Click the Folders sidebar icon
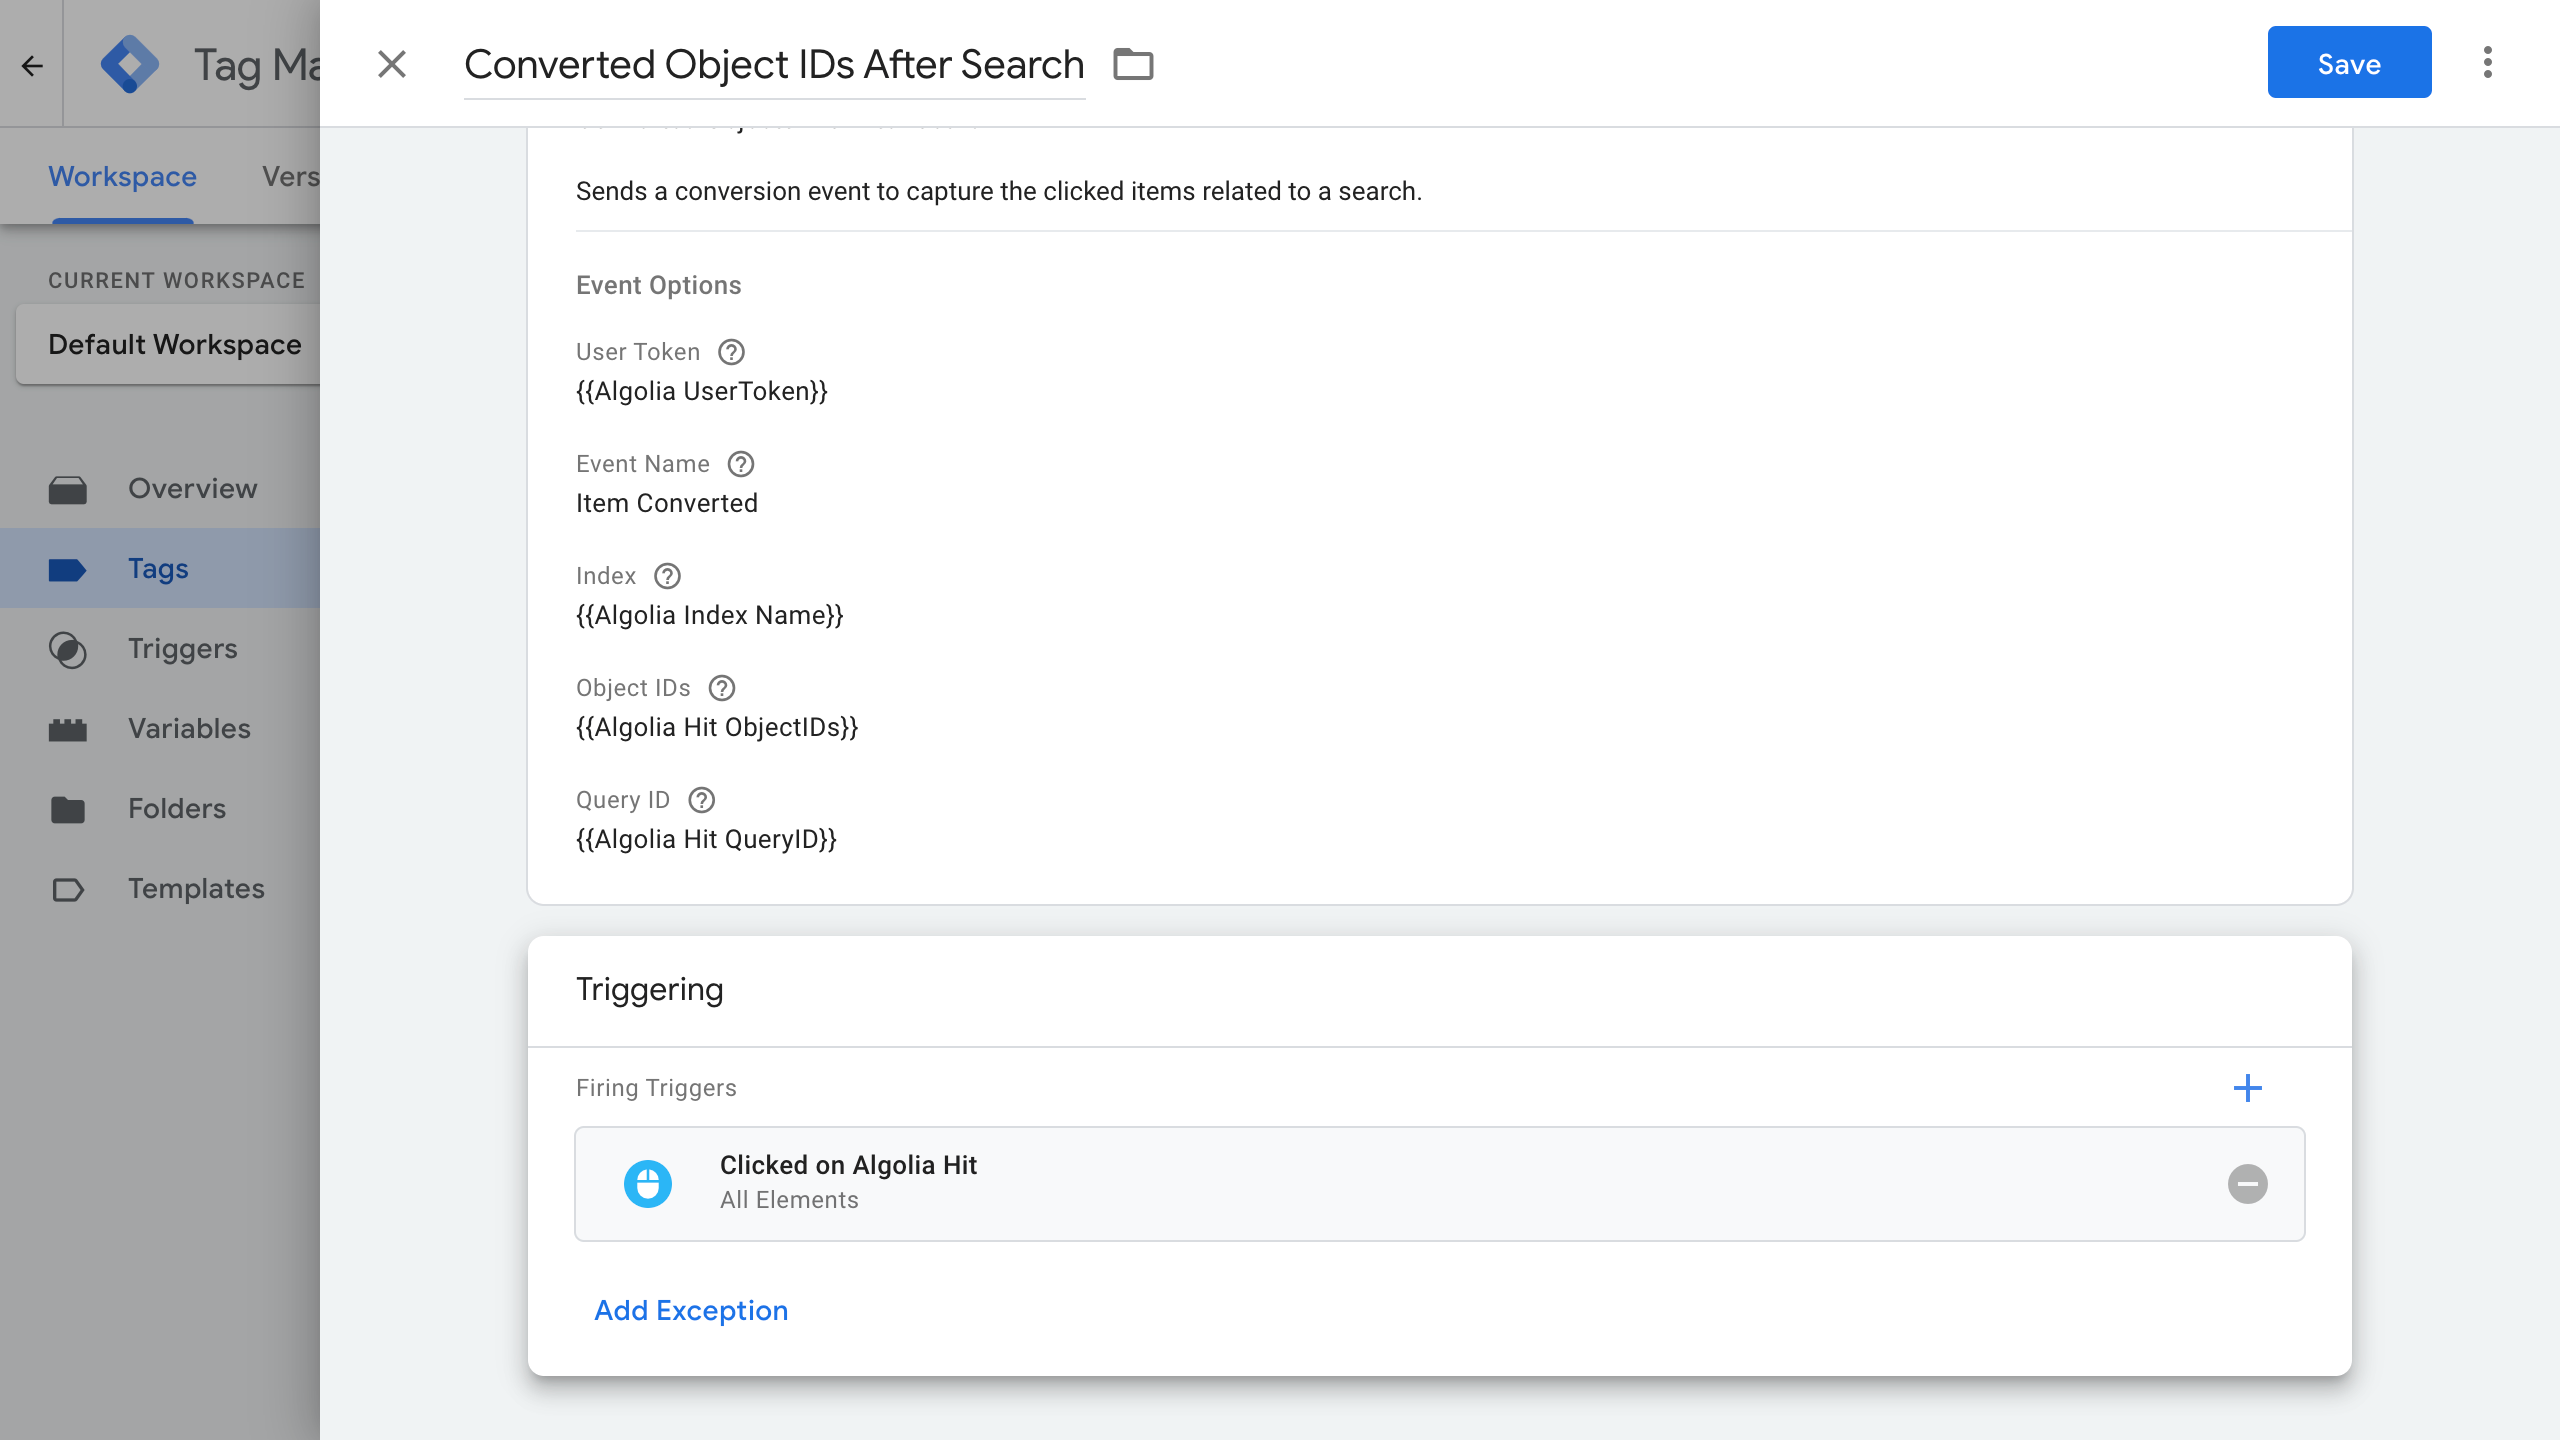The width and height of the screenshot is (2560, 1440). pos(68,809)
